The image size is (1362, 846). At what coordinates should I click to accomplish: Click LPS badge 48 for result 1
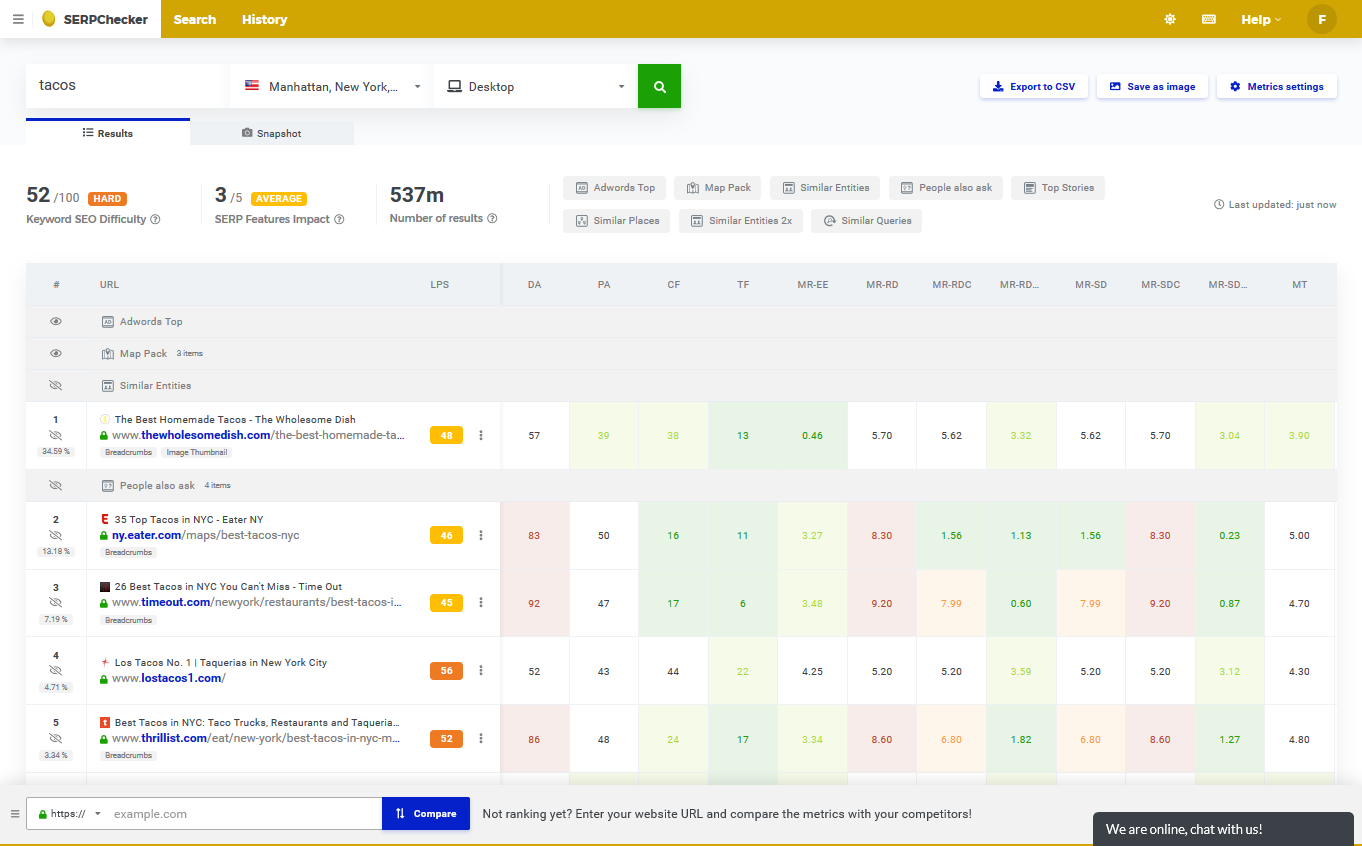(x=446, y=435)
